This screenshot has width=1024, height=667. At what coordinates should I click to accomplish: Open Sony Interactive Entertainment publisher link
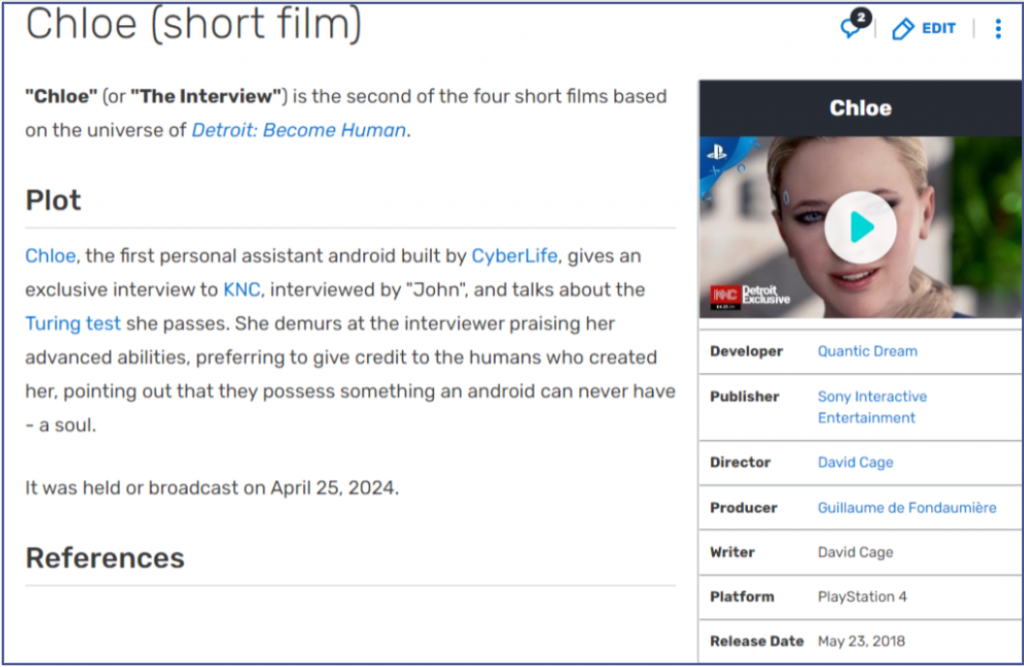coord(872,407)
